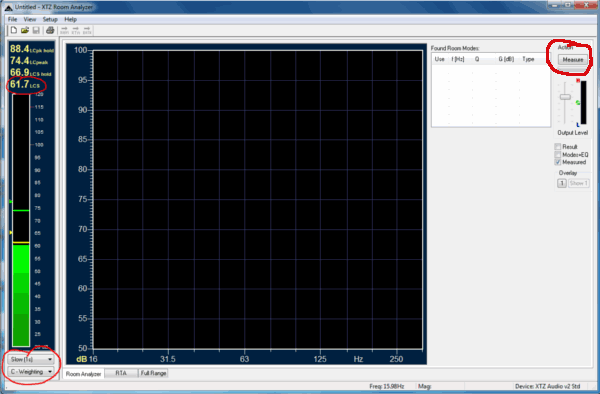Switch to the RTA tab
This screenshot has height=394, width=600.
pos(121,373)
